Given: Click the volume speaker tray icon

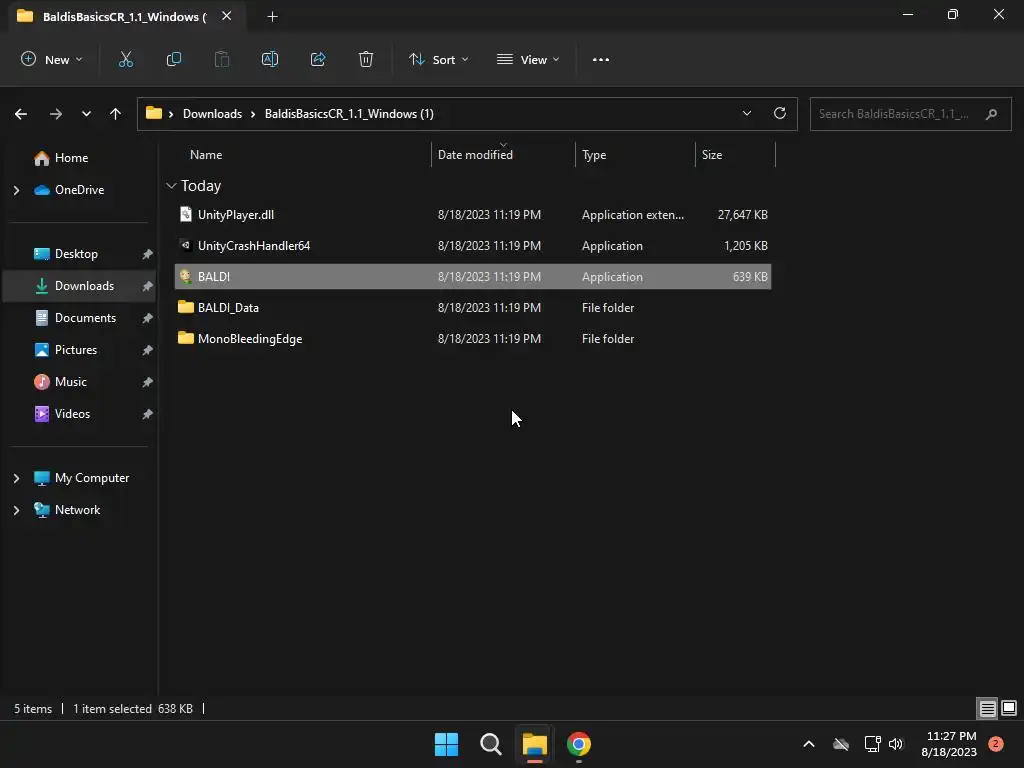Looking at the screenshot, I should tap(895, 744).
